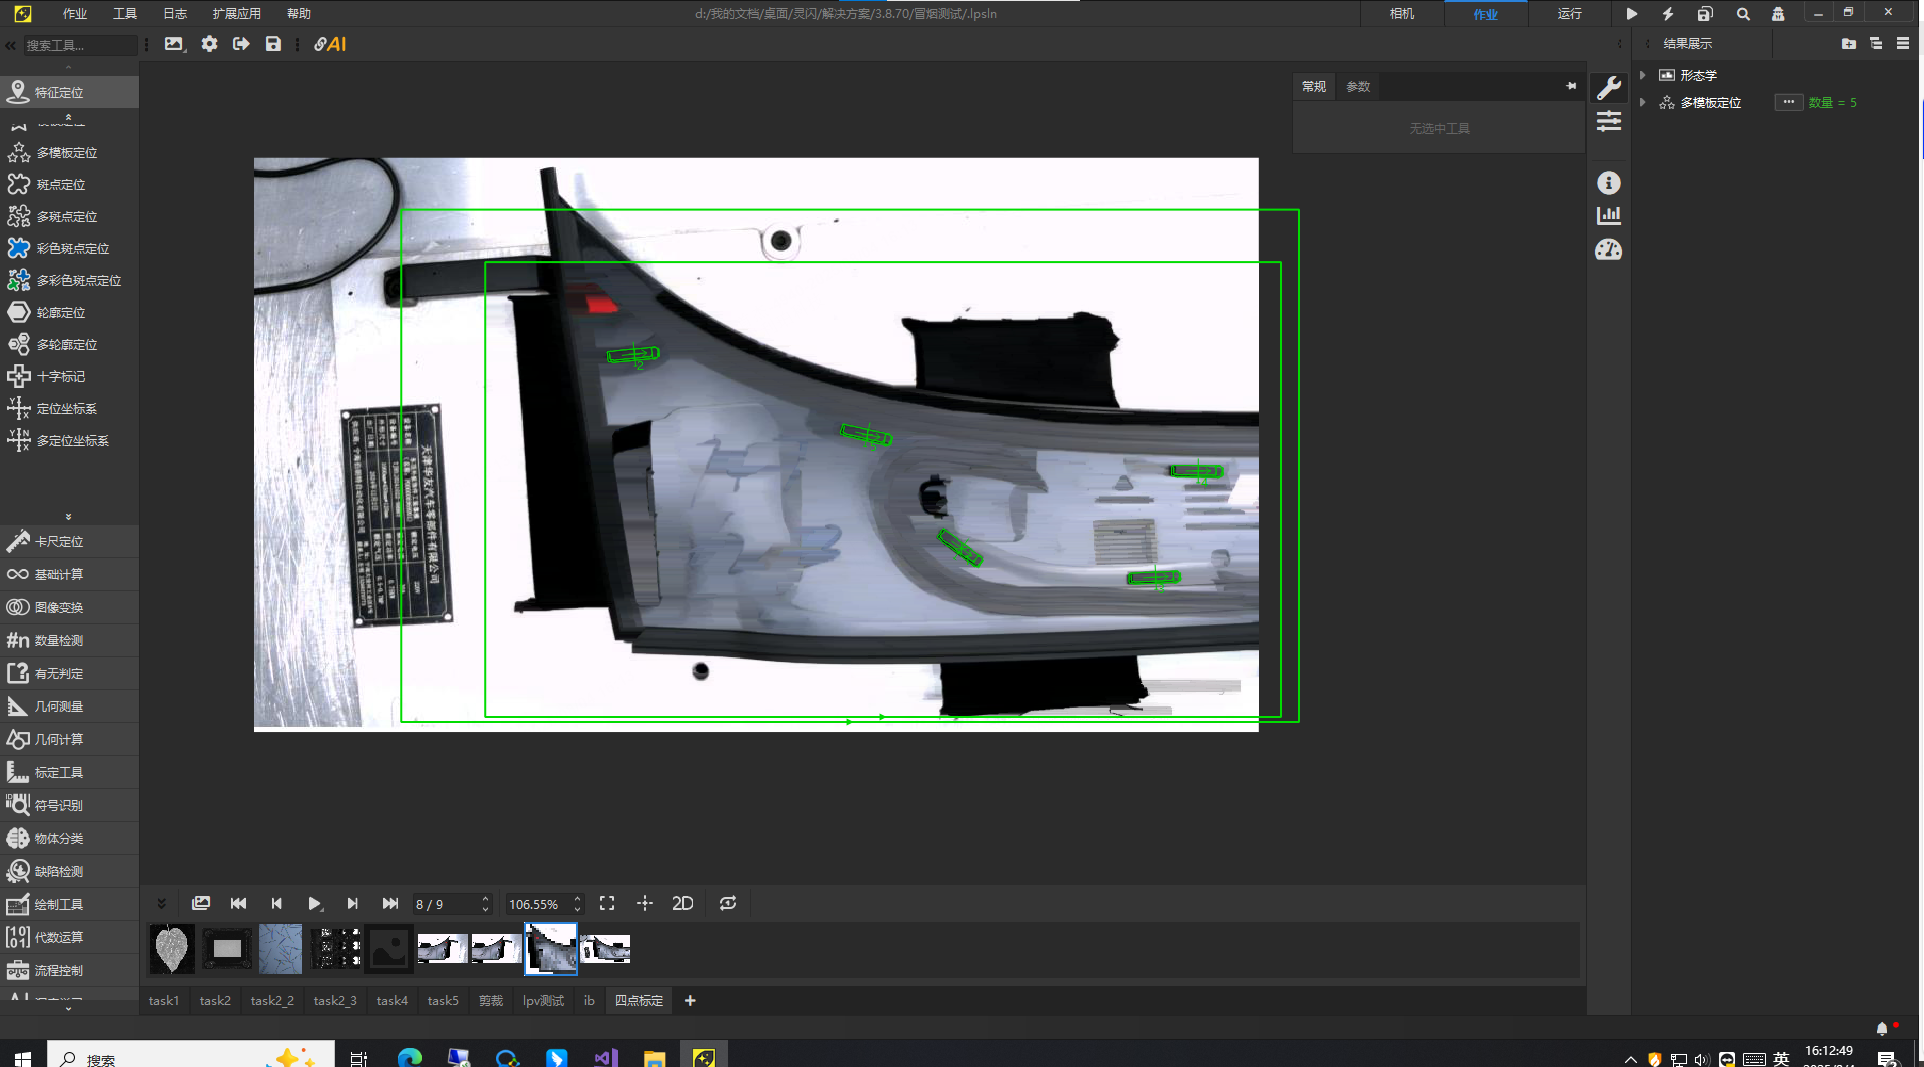Select the 十字标记 cross mark tool
The height and width of the screenshot is (1067, 1924).
(x=60, y=377)
